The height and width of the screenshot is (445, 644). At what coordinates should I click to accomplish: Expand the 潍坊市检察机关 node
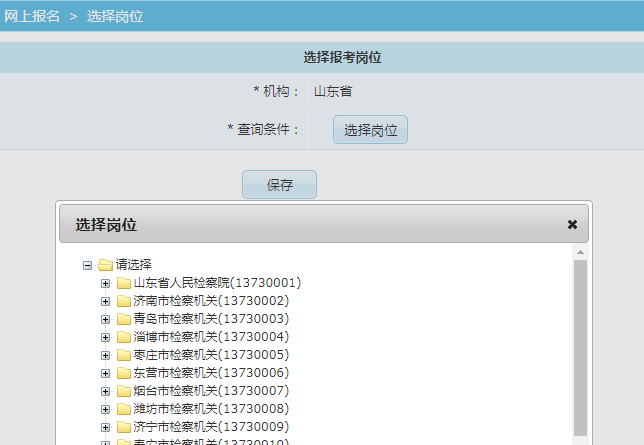point(106,409)
